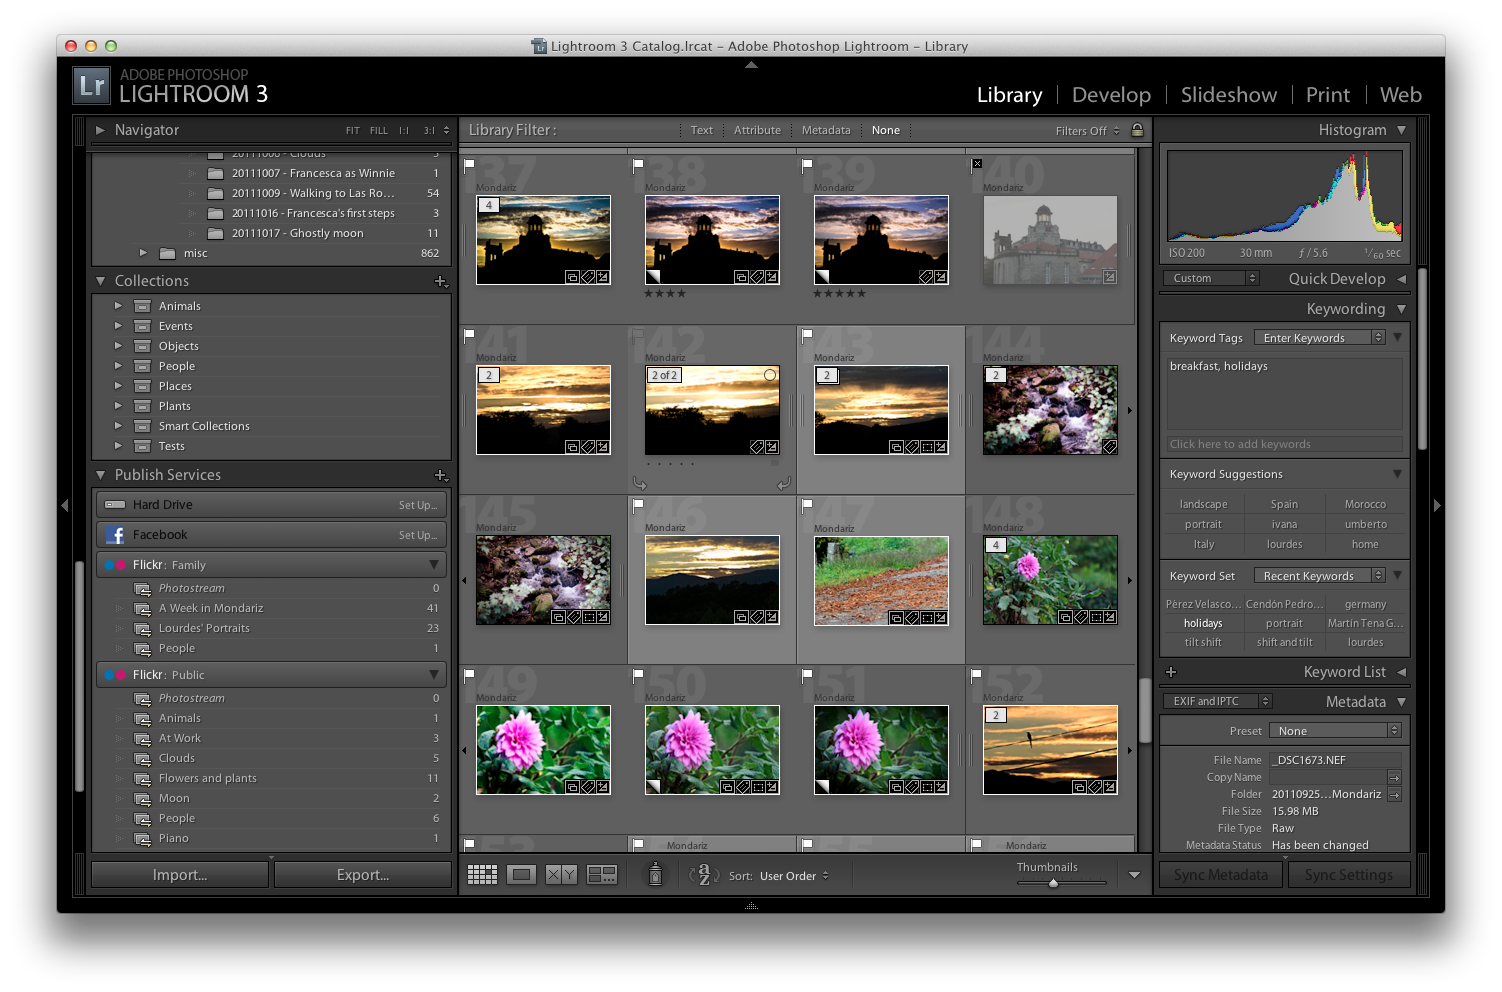Viewport: 1502px width, 992px height.
Task: Toggle quick collection circle on photo 142
Action: pos(770,375)
